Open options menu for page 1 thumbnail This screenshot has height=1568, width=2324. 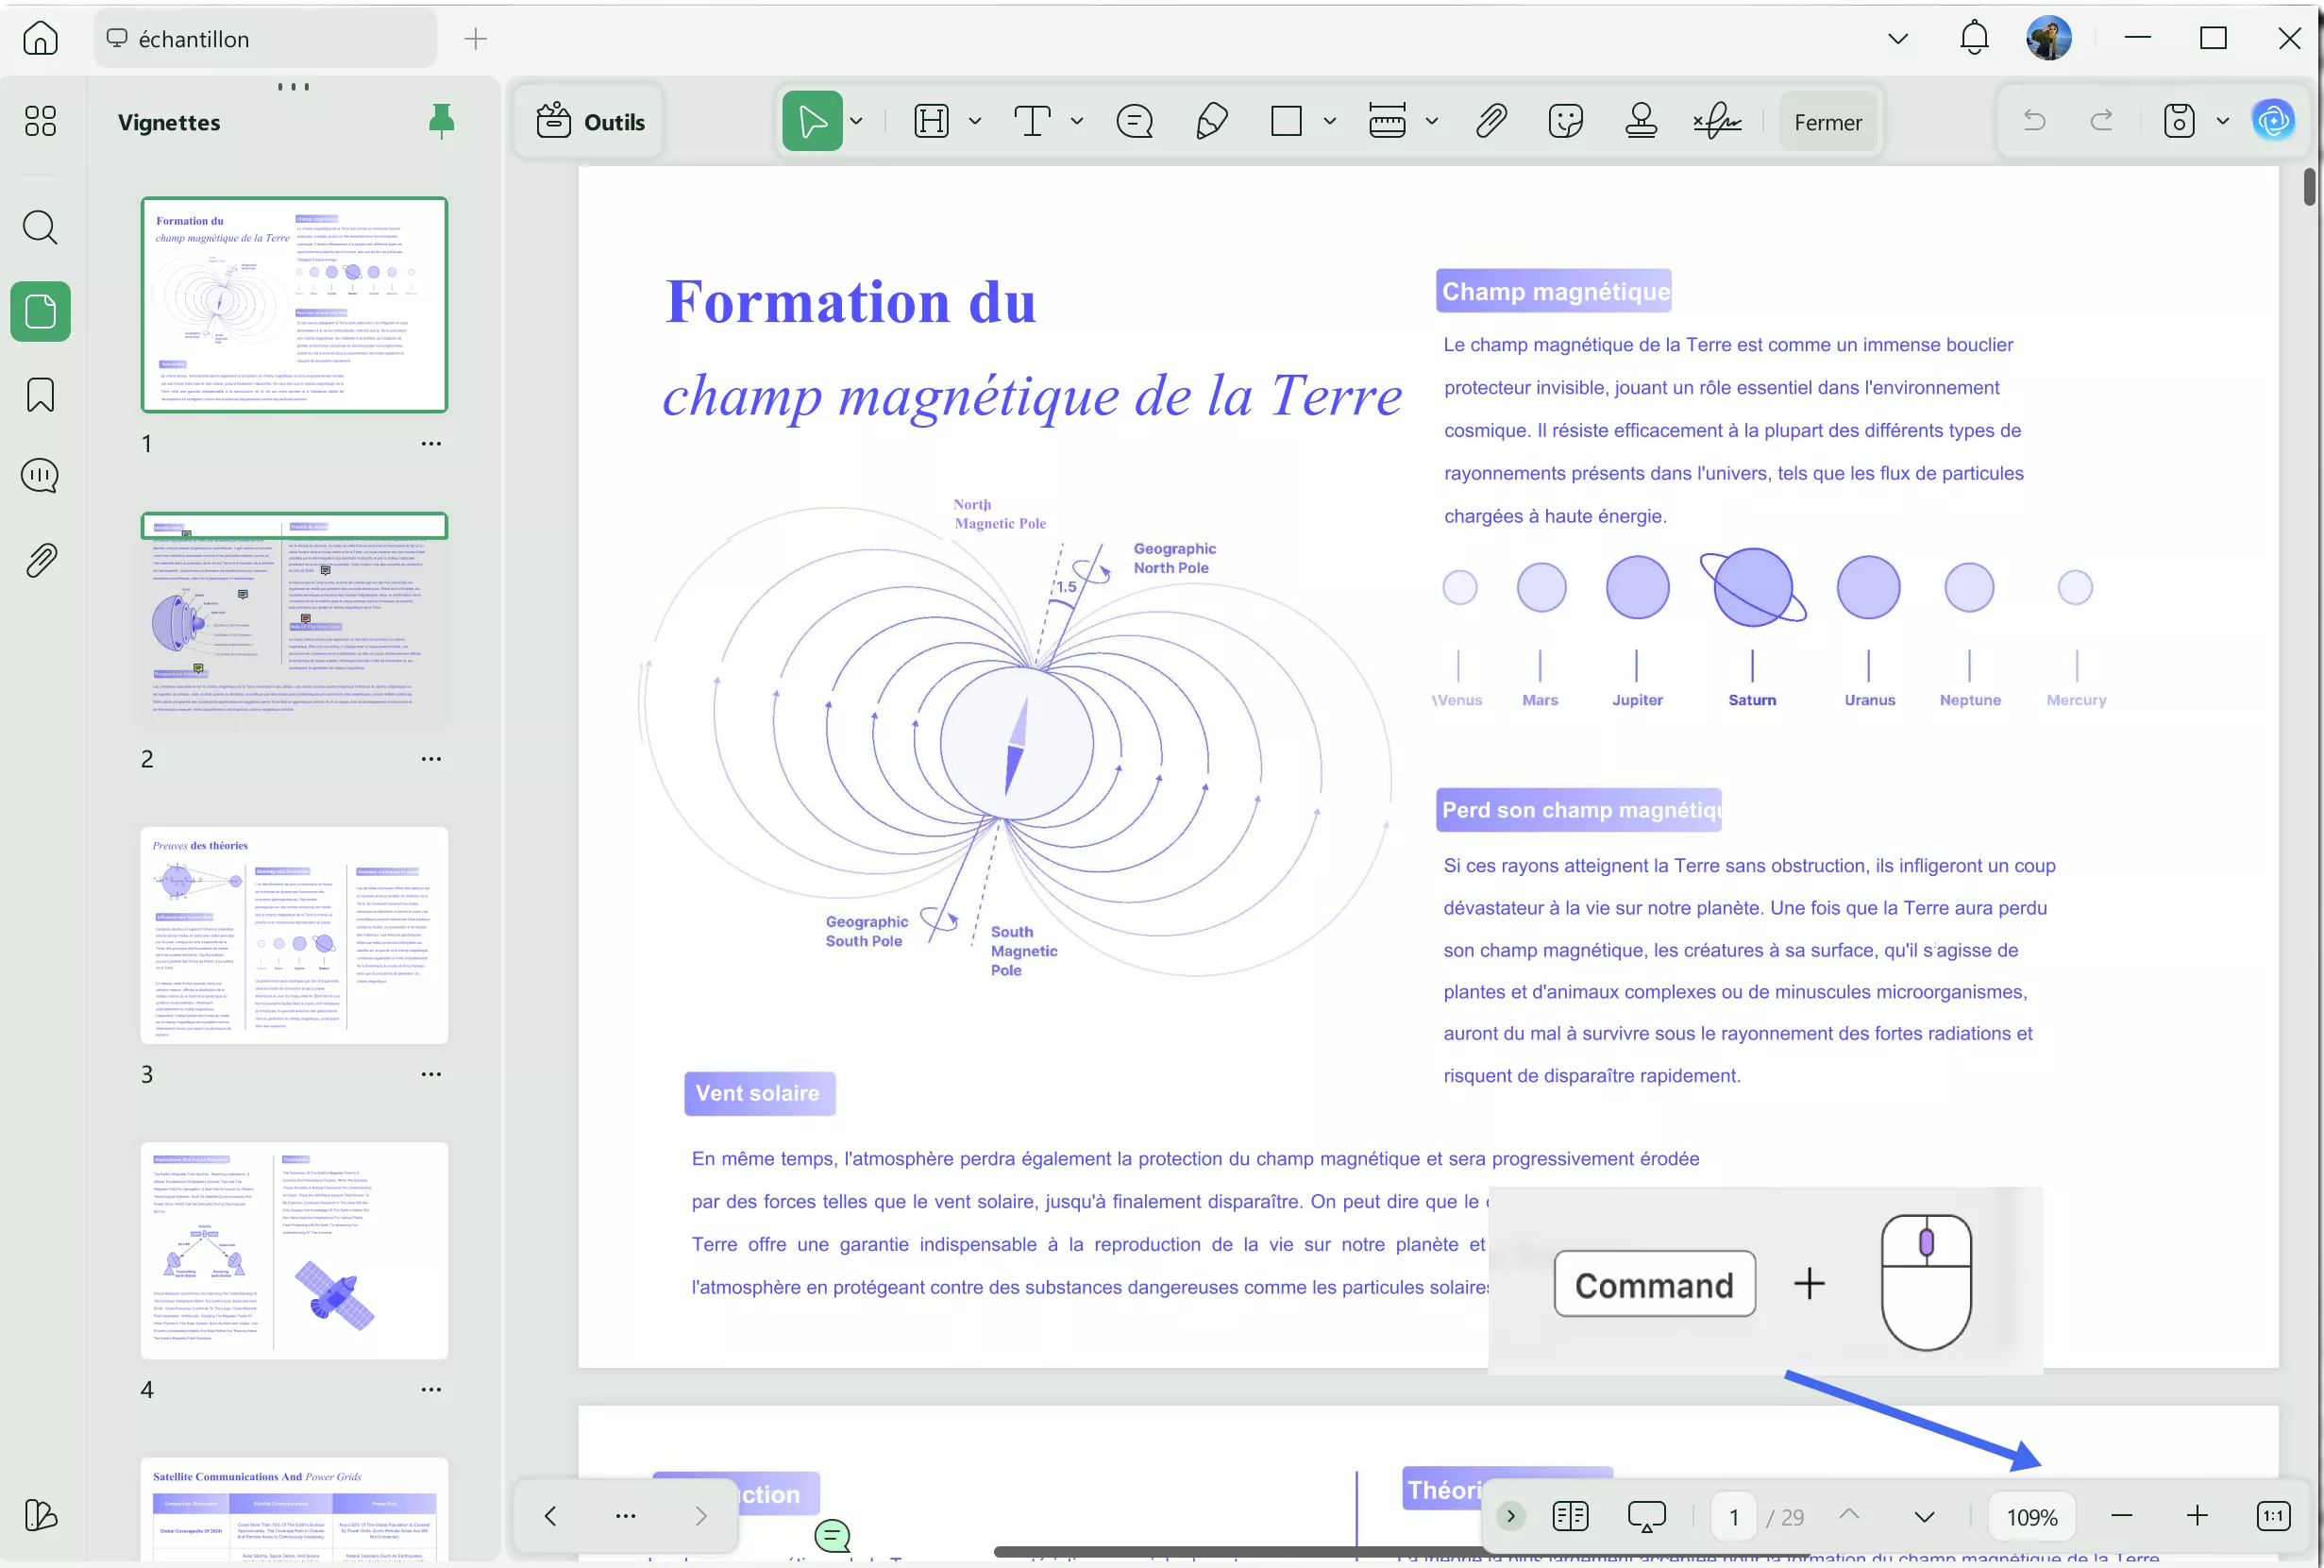click(431, 443)
